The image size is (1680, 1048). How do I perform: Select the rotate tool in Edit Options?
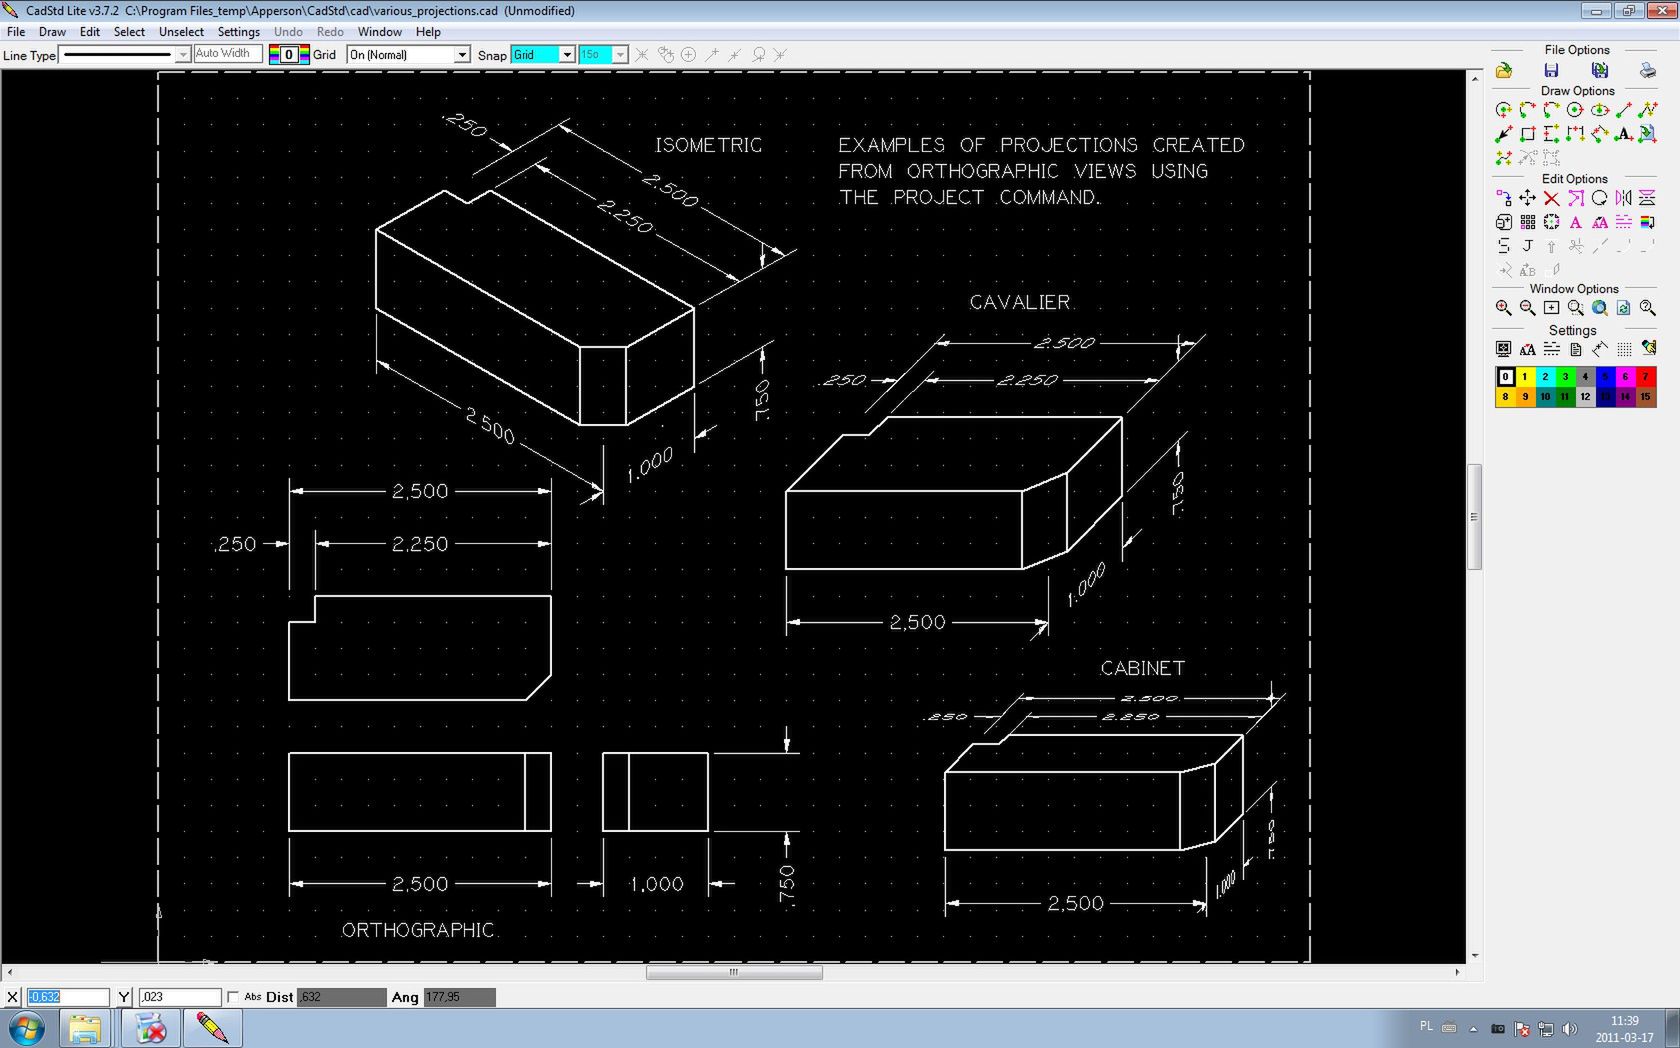[1599, 198]
